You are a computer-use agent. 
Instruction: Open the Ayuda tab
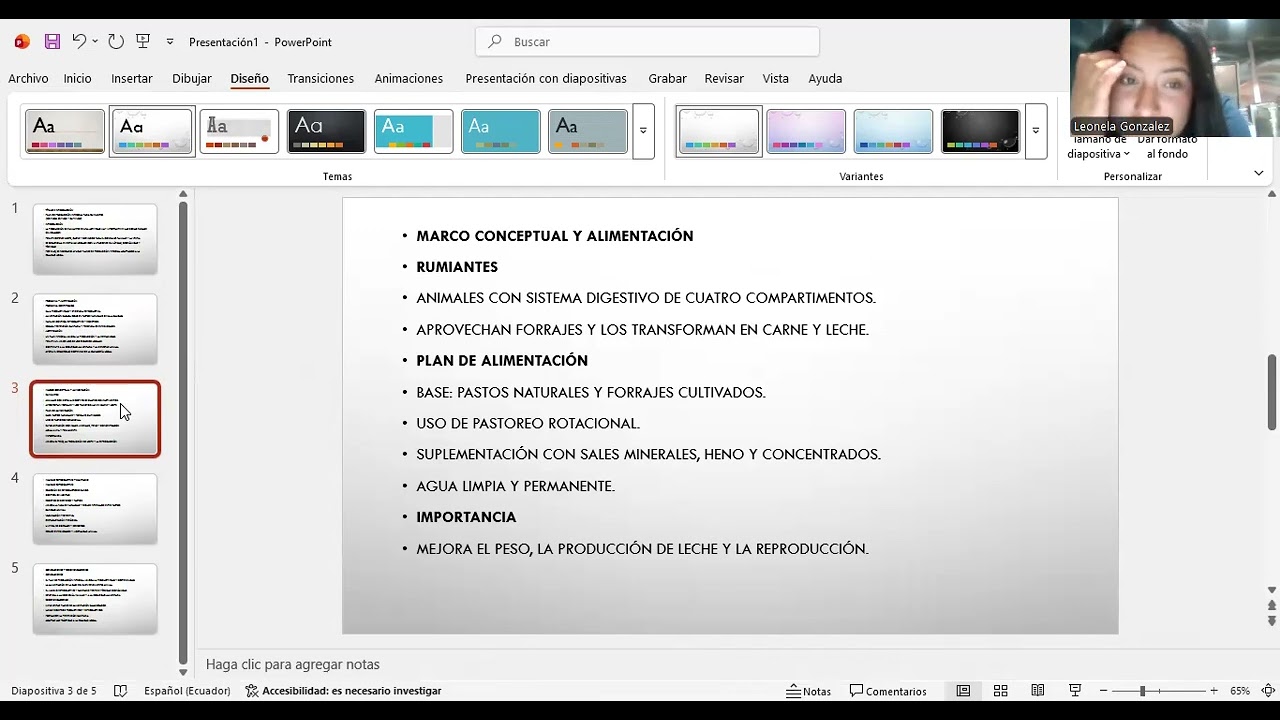tap(825, 78)
